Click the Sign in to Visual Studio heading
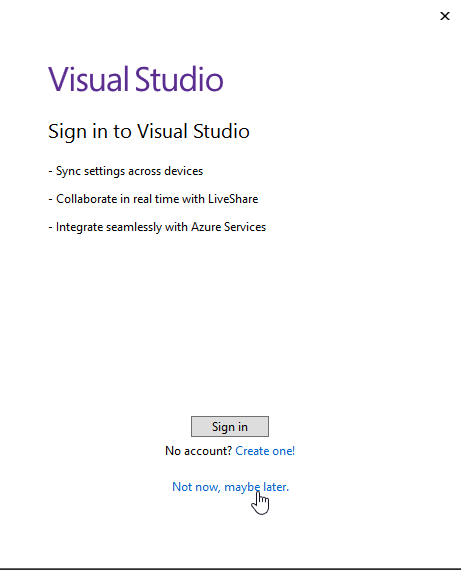 (149, 132)
